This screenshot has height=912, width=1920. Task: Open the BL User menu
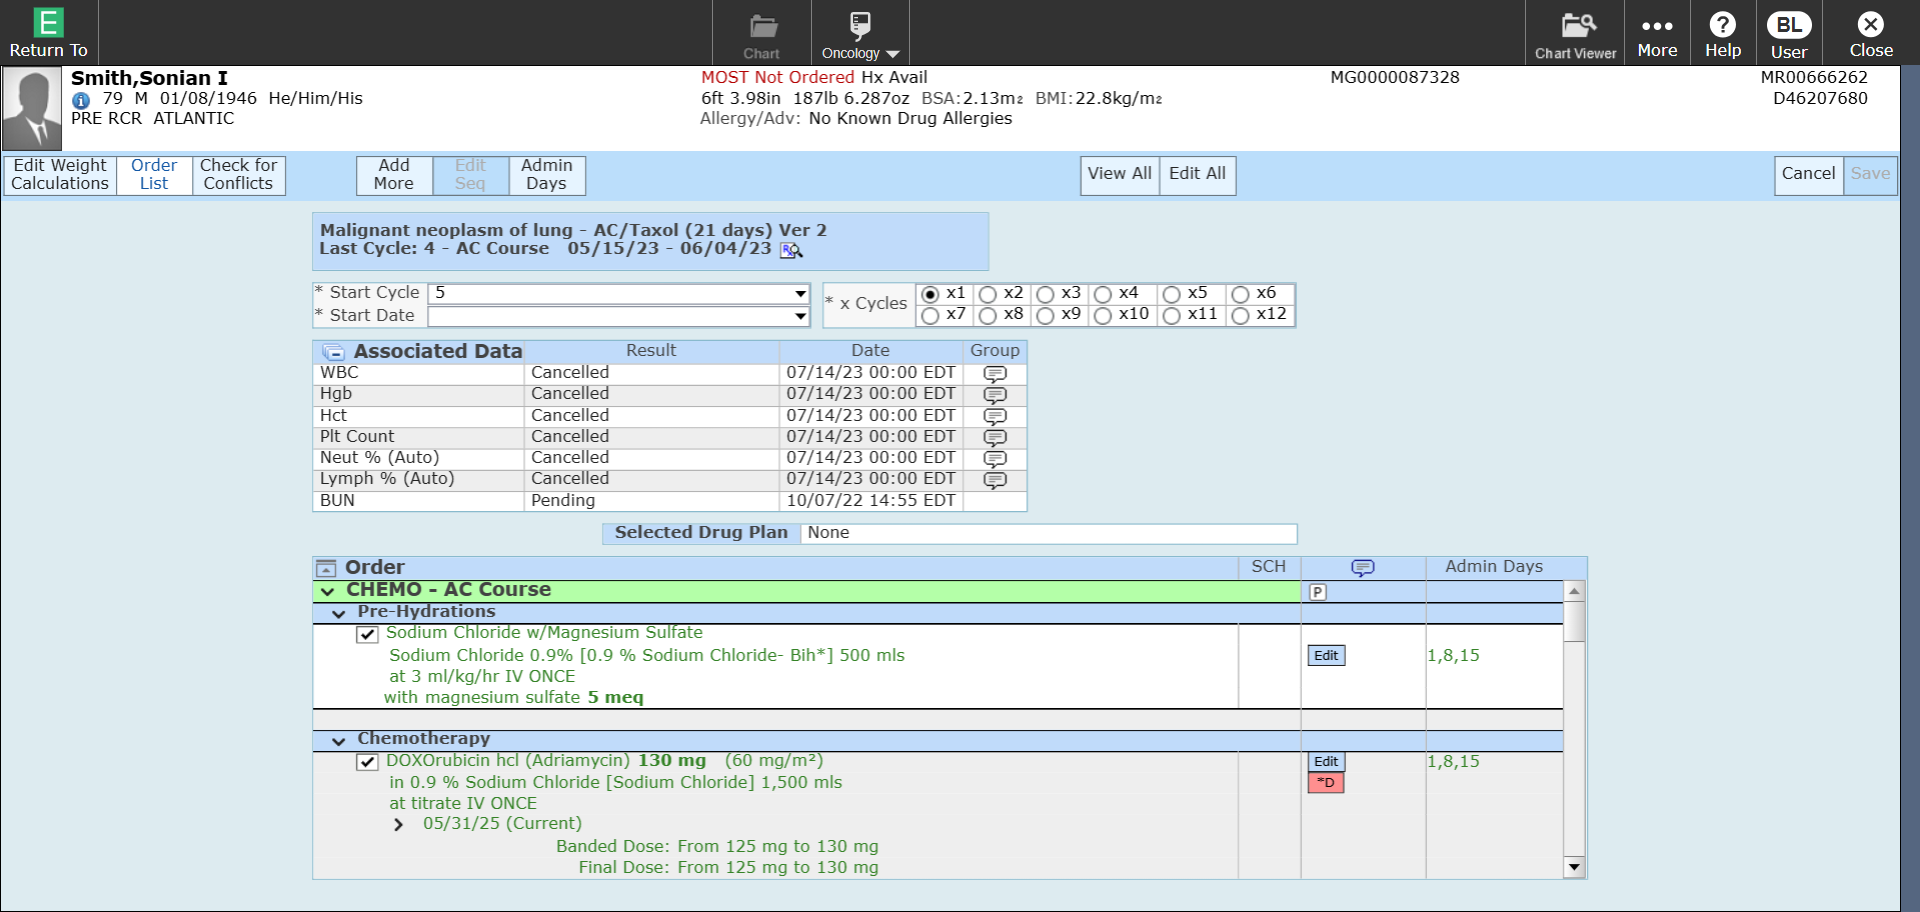click(x=1789, y=34)
